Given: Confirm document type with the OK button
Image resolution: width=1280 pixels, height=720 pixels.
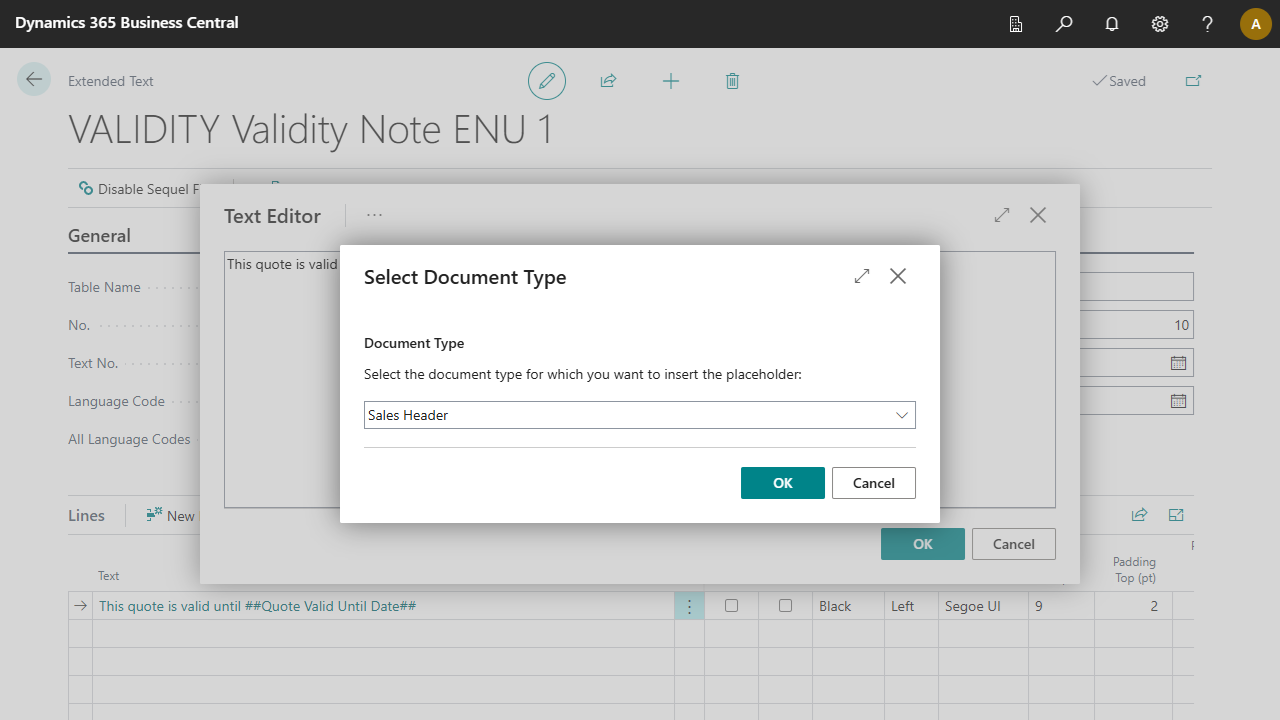Looking at the screenshot, I should tap(782, 483).
